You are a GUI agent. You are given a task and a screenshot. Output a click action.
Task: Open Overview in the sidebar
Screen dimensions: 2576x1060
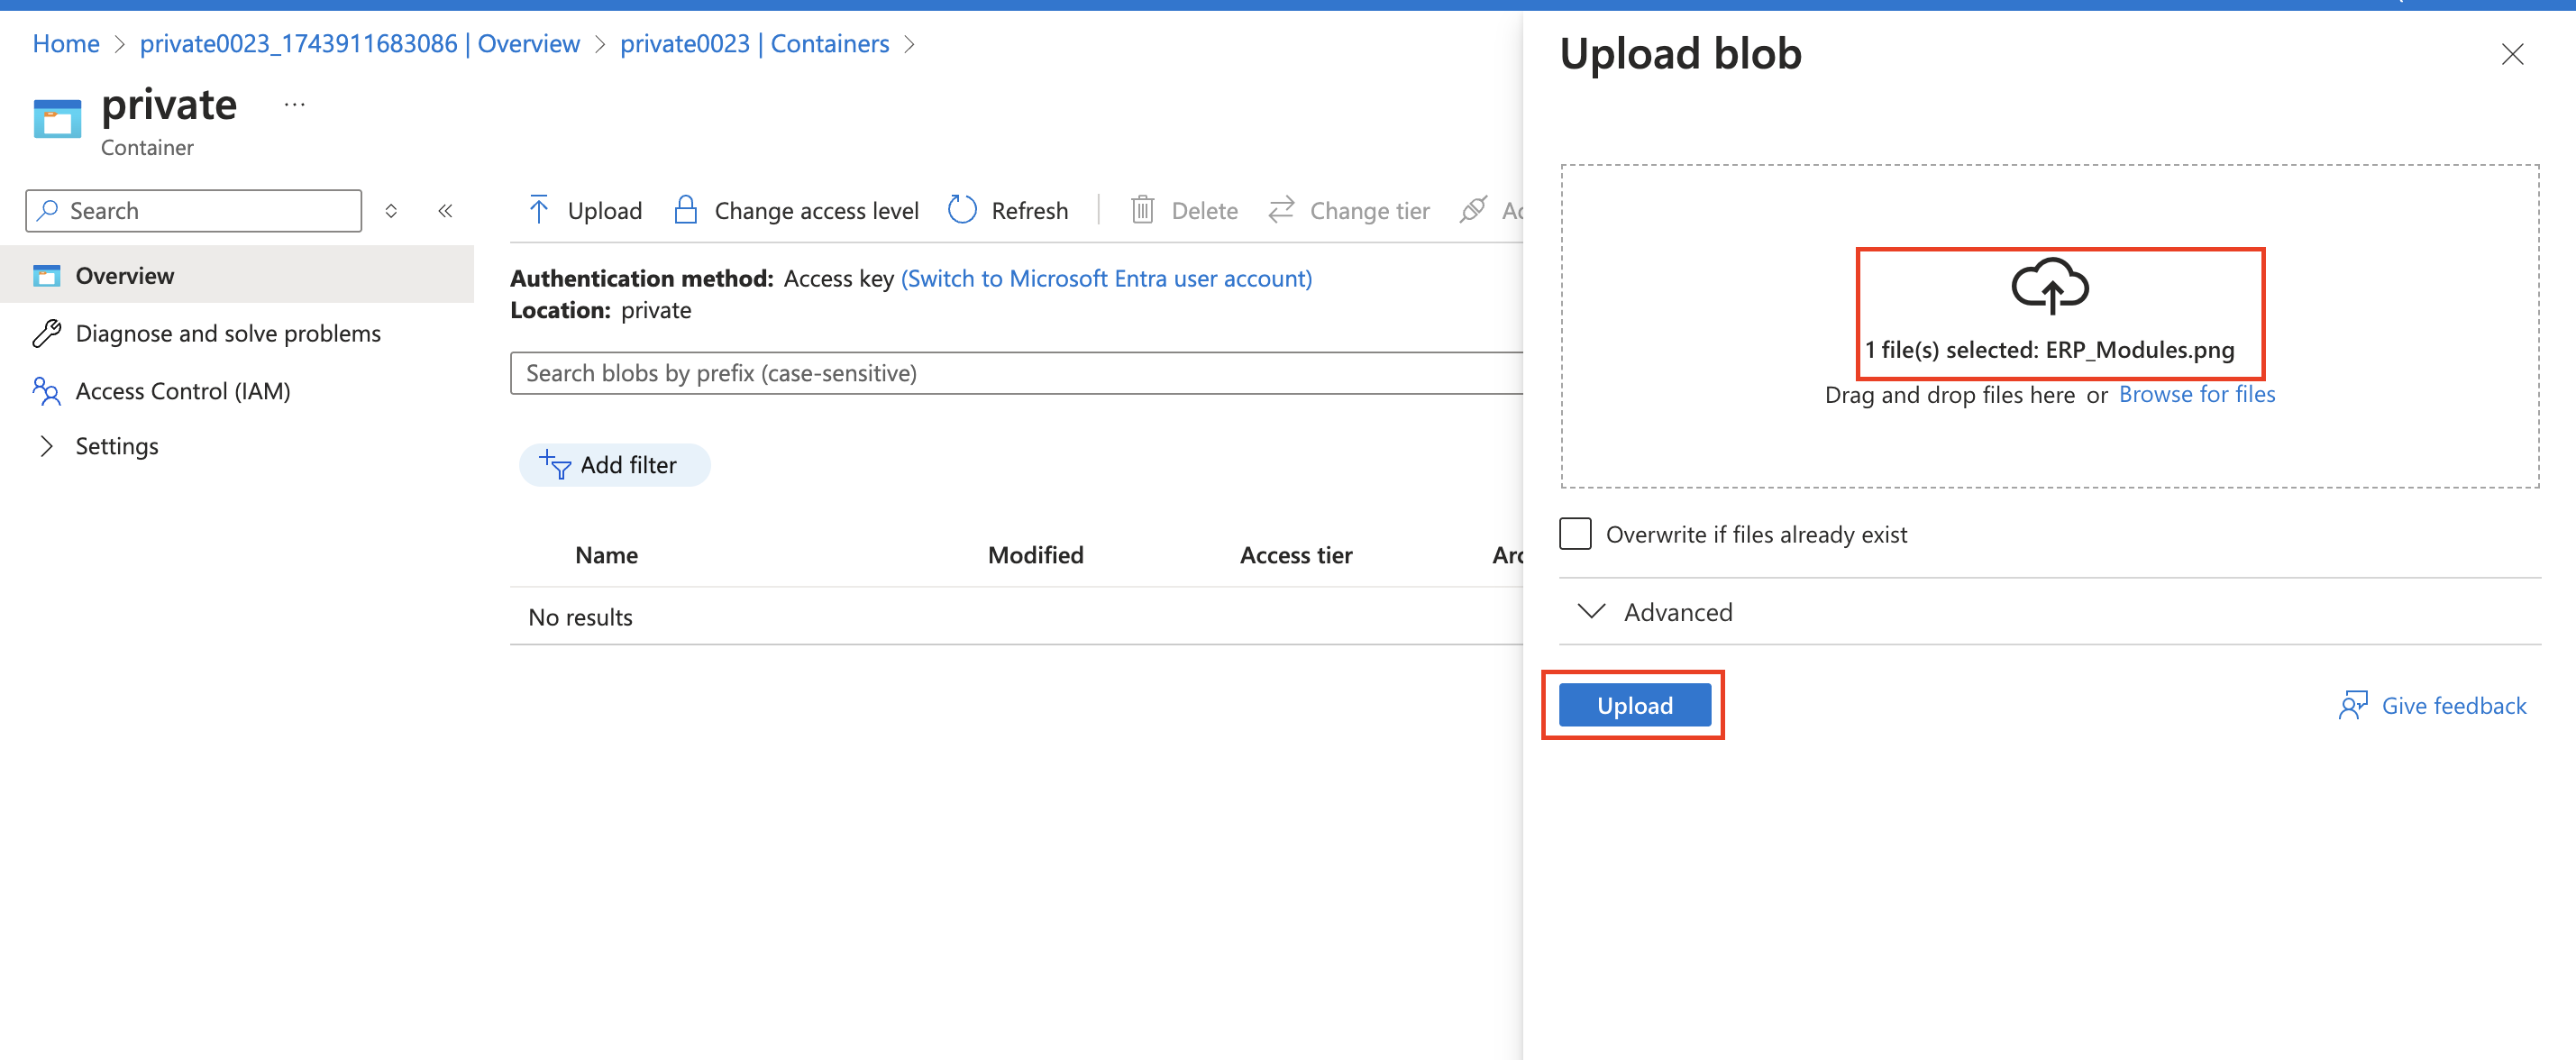click(237, 275)
